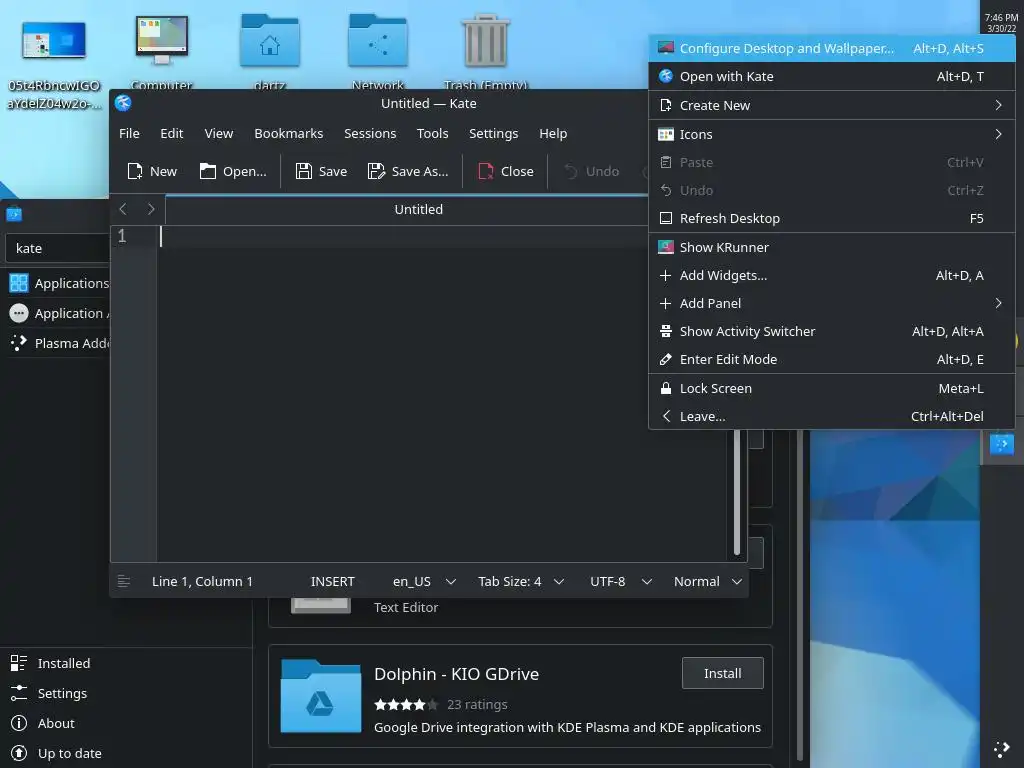The height and width of the screenshot is (768, 1024).
Task: Click line number 1 in the gutter
Action: click(x=122, y=236)
